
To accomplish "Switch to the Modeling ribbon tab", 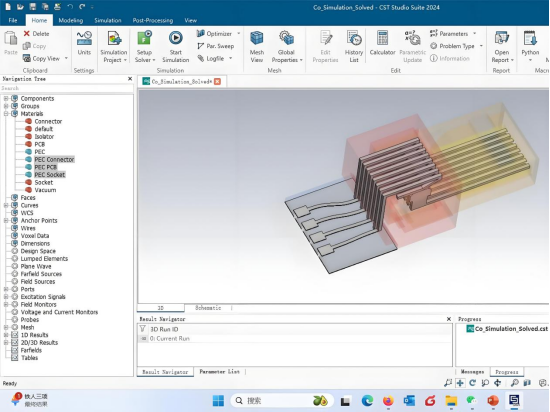I will 71,20.
